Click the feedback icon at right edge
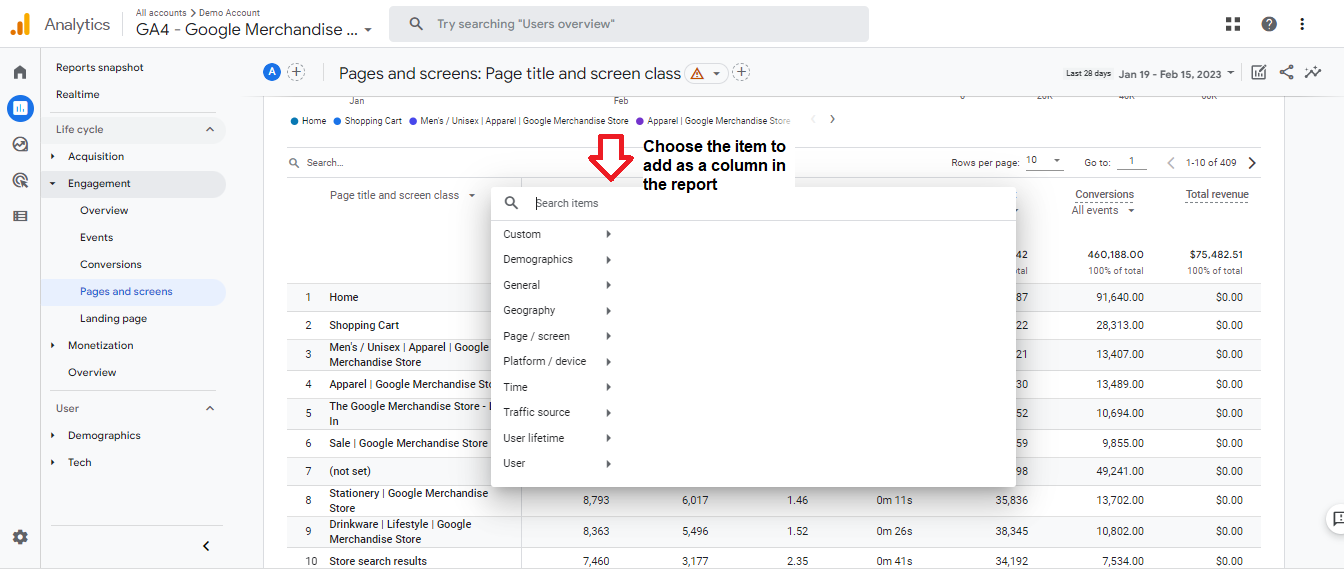The height and width of the screenshot is (569, 1344). [x=1335, y=519]
